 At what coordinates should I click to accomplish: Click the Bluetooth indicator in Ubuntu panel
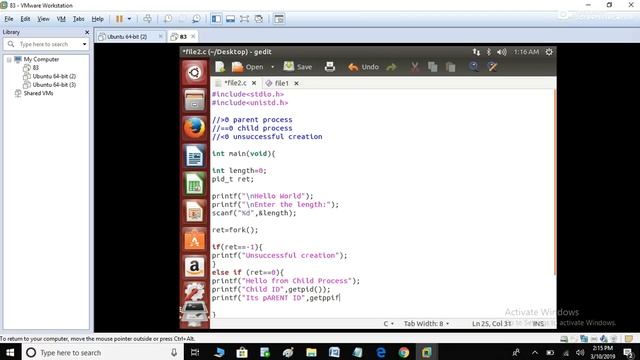(489, 52)
